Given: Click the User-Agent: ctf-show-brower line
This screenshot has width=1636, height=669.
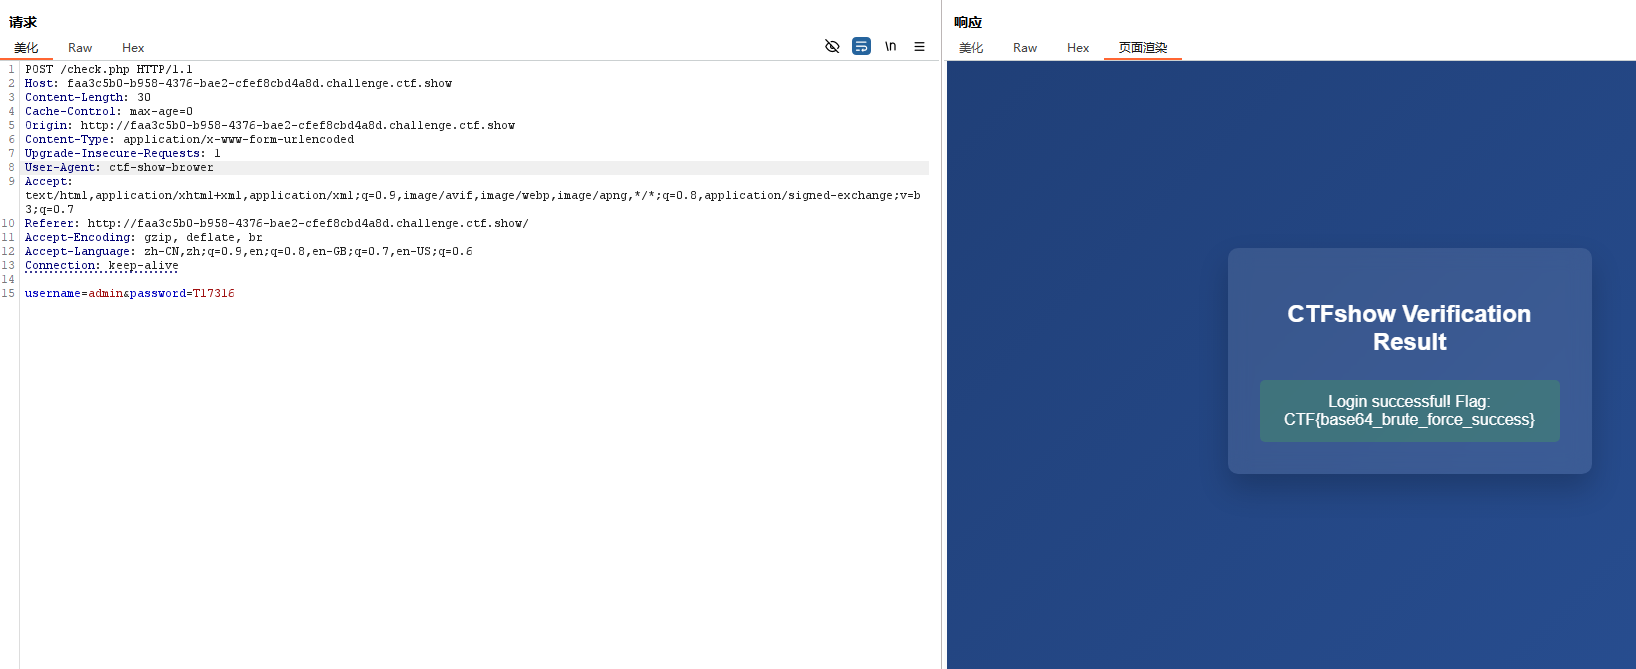Looking at the screenshot, I should 119,168.
